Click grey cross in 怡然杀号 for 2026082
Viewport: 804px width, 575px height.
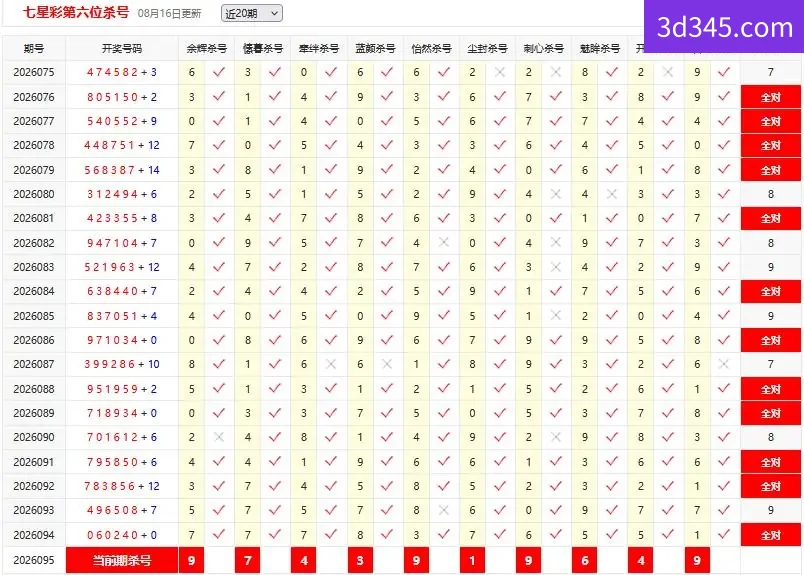444,242
